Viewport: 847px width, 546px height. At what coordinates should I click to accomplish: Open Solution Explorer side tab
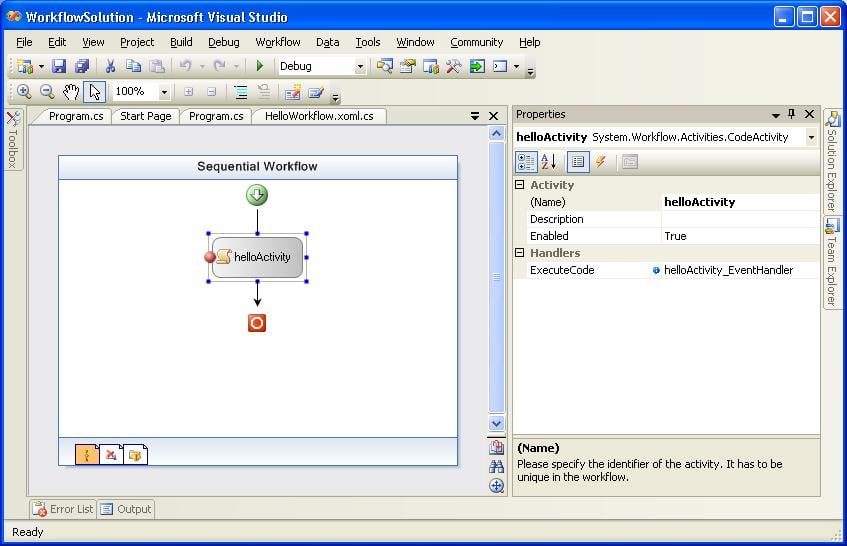(832, 161)
